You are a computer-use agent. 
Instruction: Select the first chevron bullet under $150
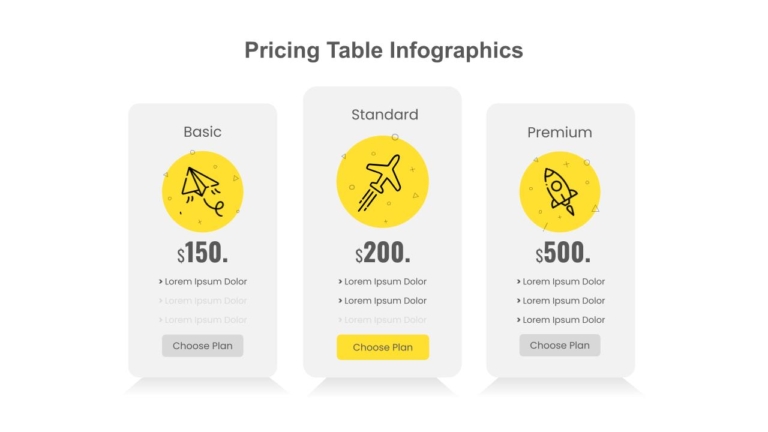161,282
